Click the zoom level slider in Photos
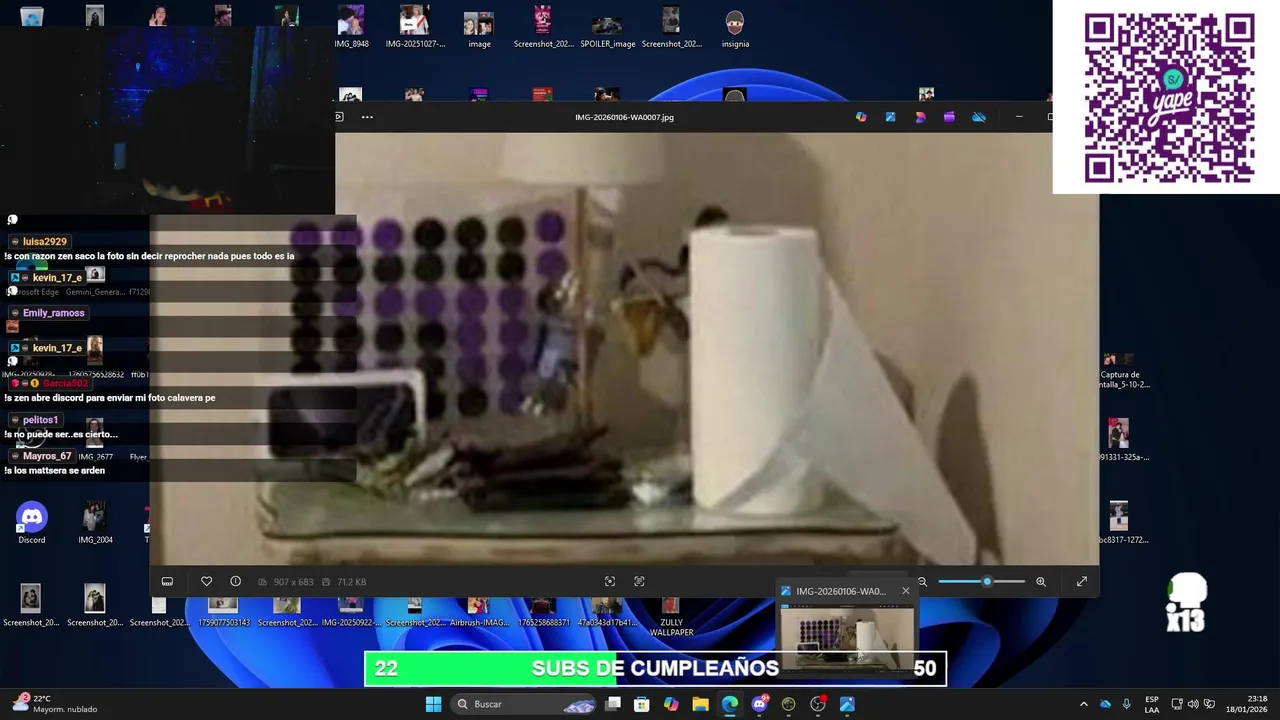The width and height of the screenshot is (1280, 720). [x=982, y=582]
